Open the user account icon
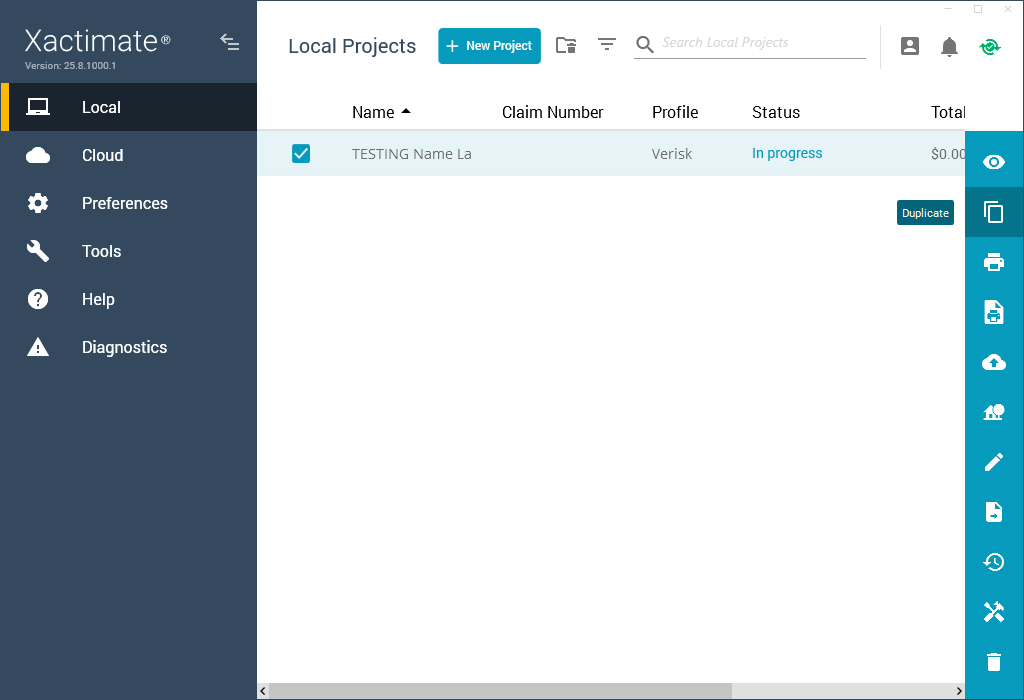 point(910,46)
